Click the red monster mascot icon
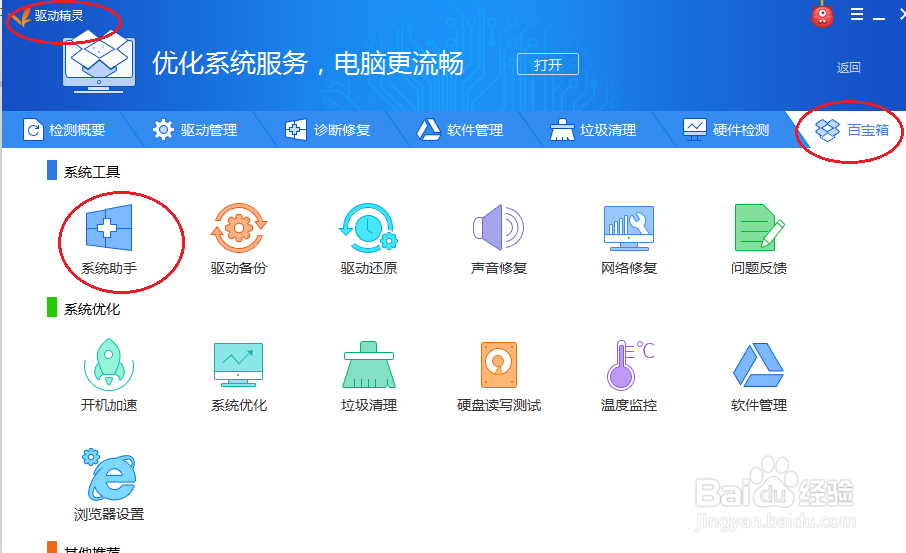 [x=822, y=15]
